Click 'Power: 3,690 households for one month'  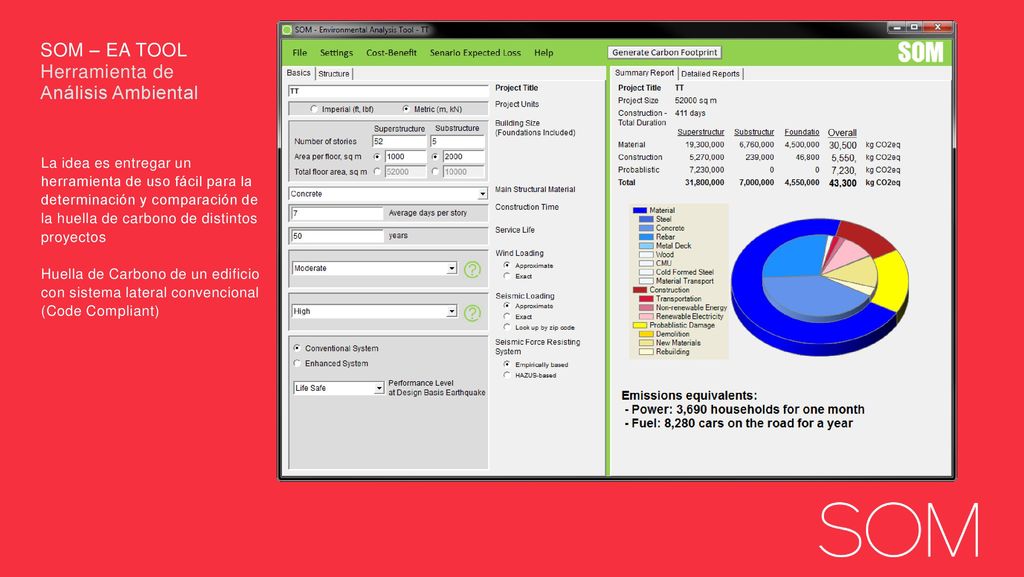748,409
